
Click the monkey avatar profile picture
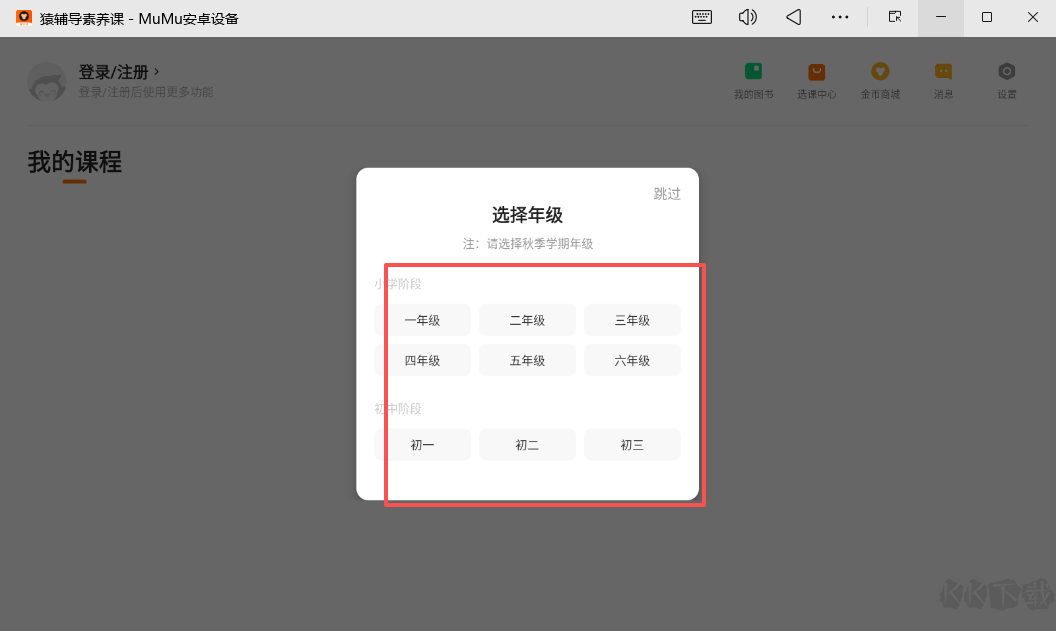(46, 82)
